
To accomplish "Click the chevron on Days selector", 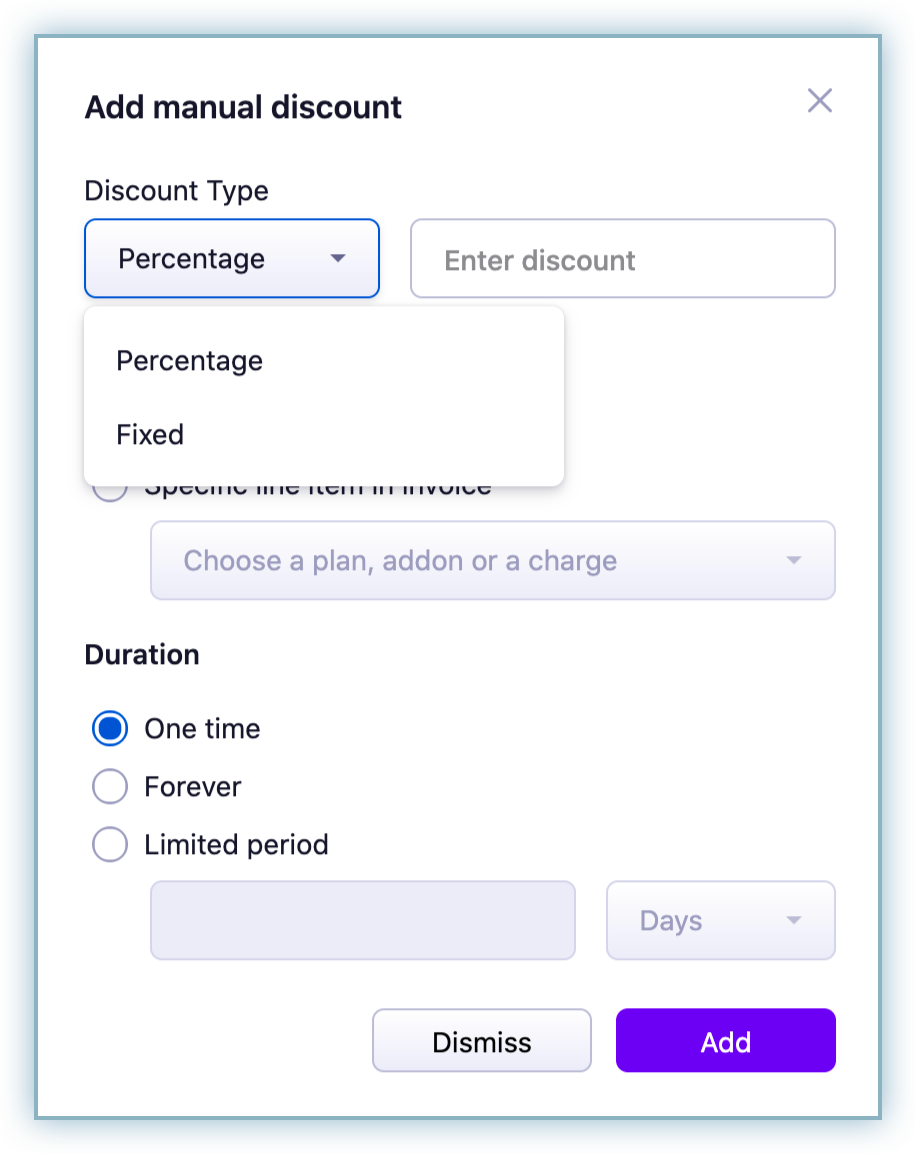I will (795, 920).
